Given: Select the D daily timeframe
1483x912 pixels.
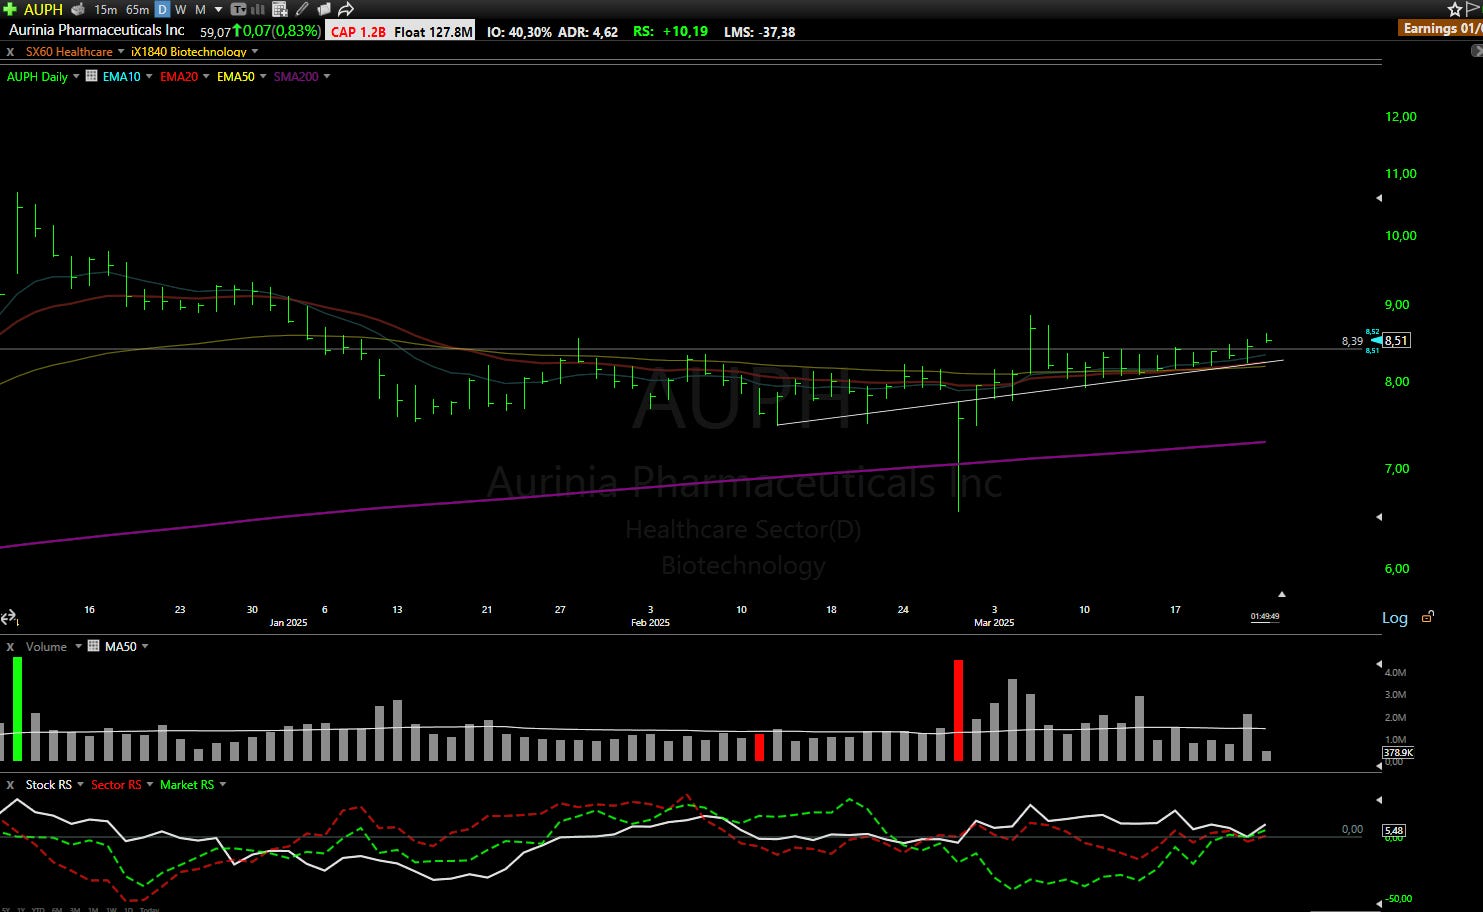Looking at the screenshot, I should [x=162, y=9].
